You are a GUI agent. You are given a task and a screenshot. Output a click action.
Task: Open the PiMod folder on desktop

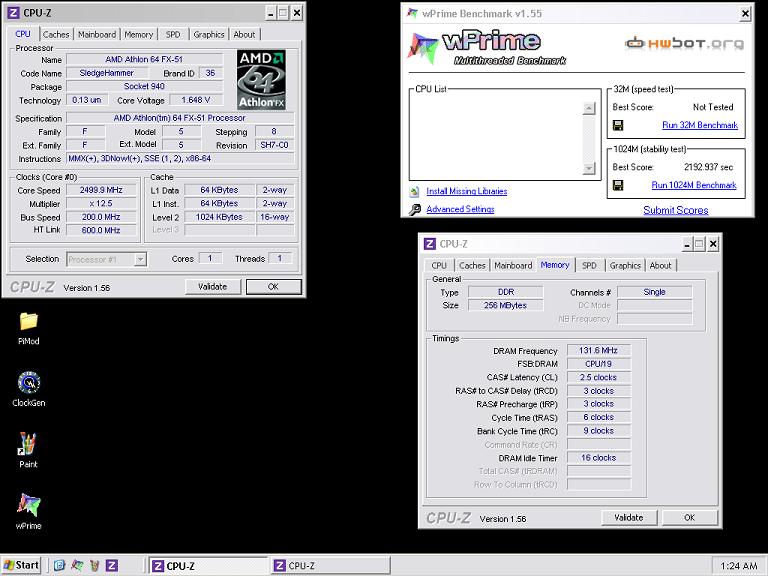click(x=28, y=328)
